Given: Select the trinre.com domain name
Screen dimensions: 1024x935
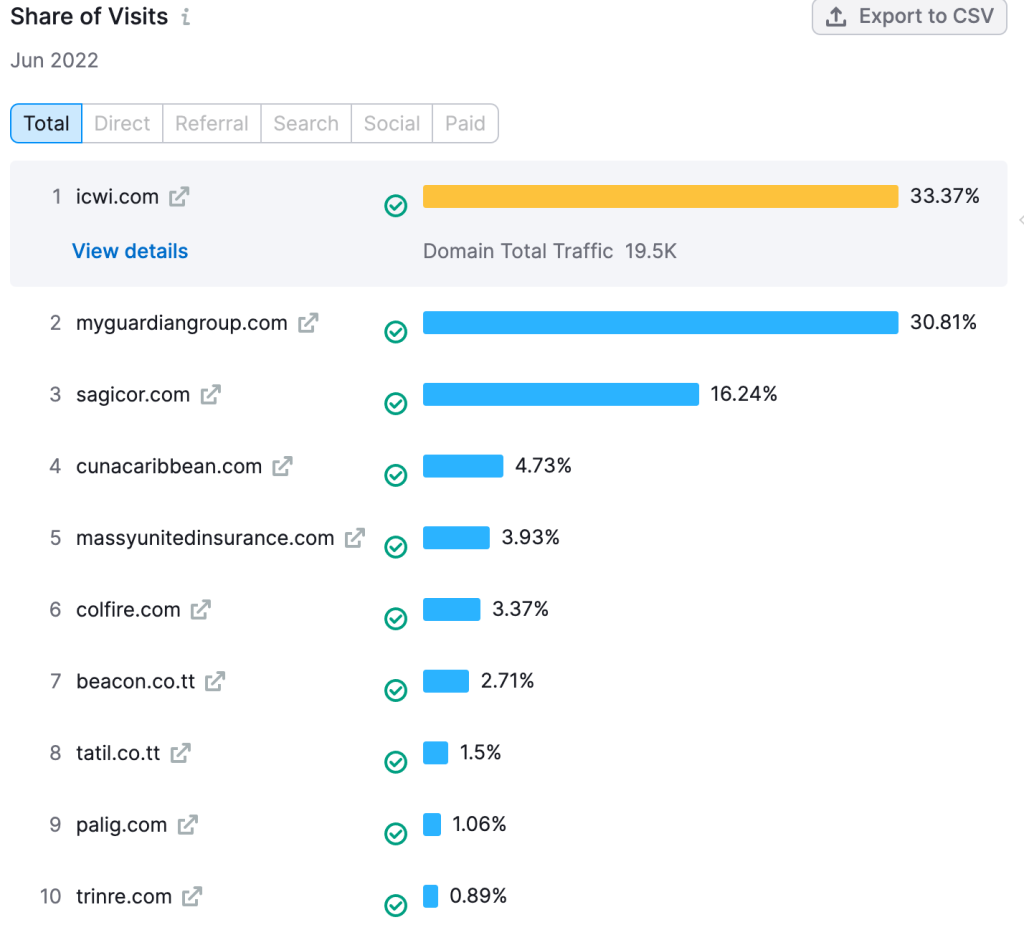Looking at the screenshot, I should (x=124, y=897).
